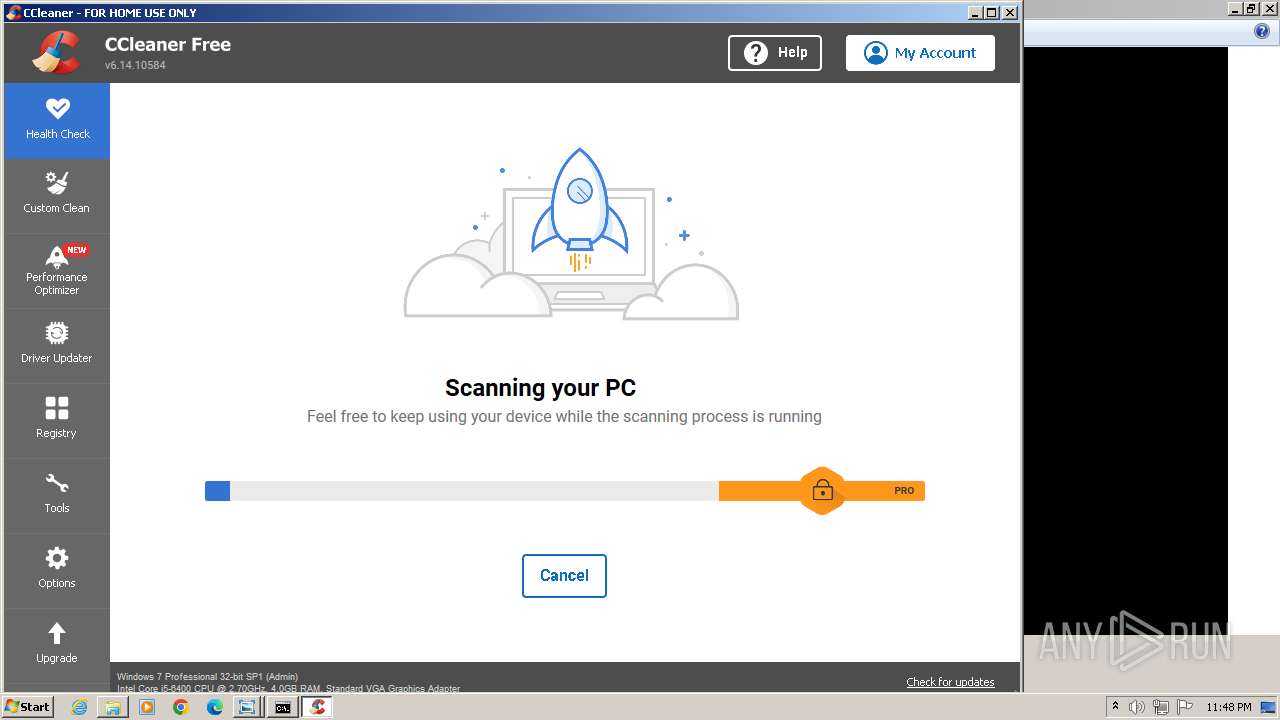Click the CCleaner logo in header
1280x720 pixels.
[x=57, y=53]
